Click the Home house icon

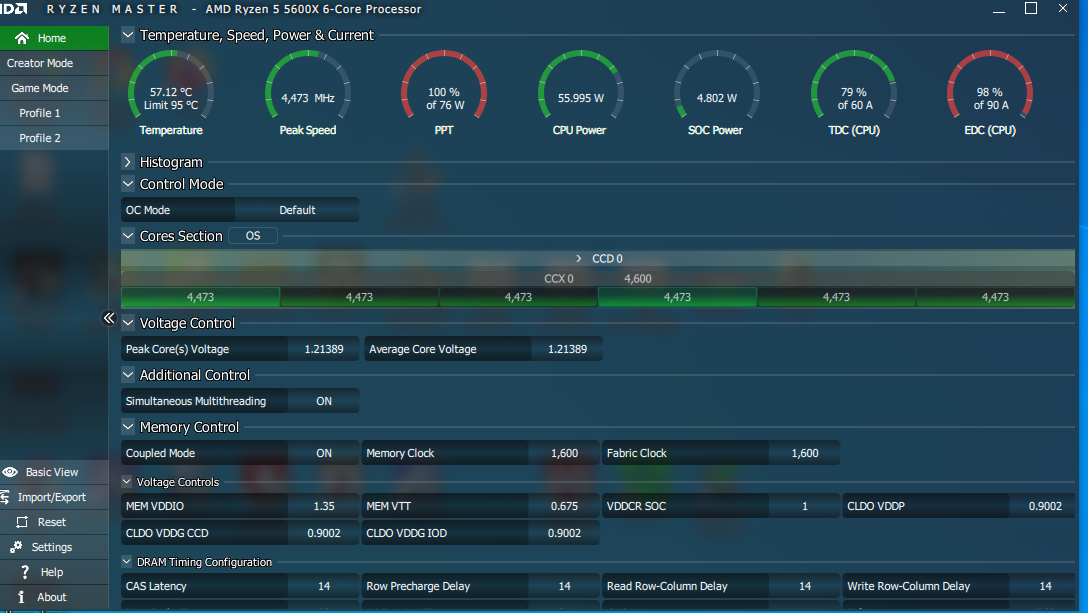point(22,38)
